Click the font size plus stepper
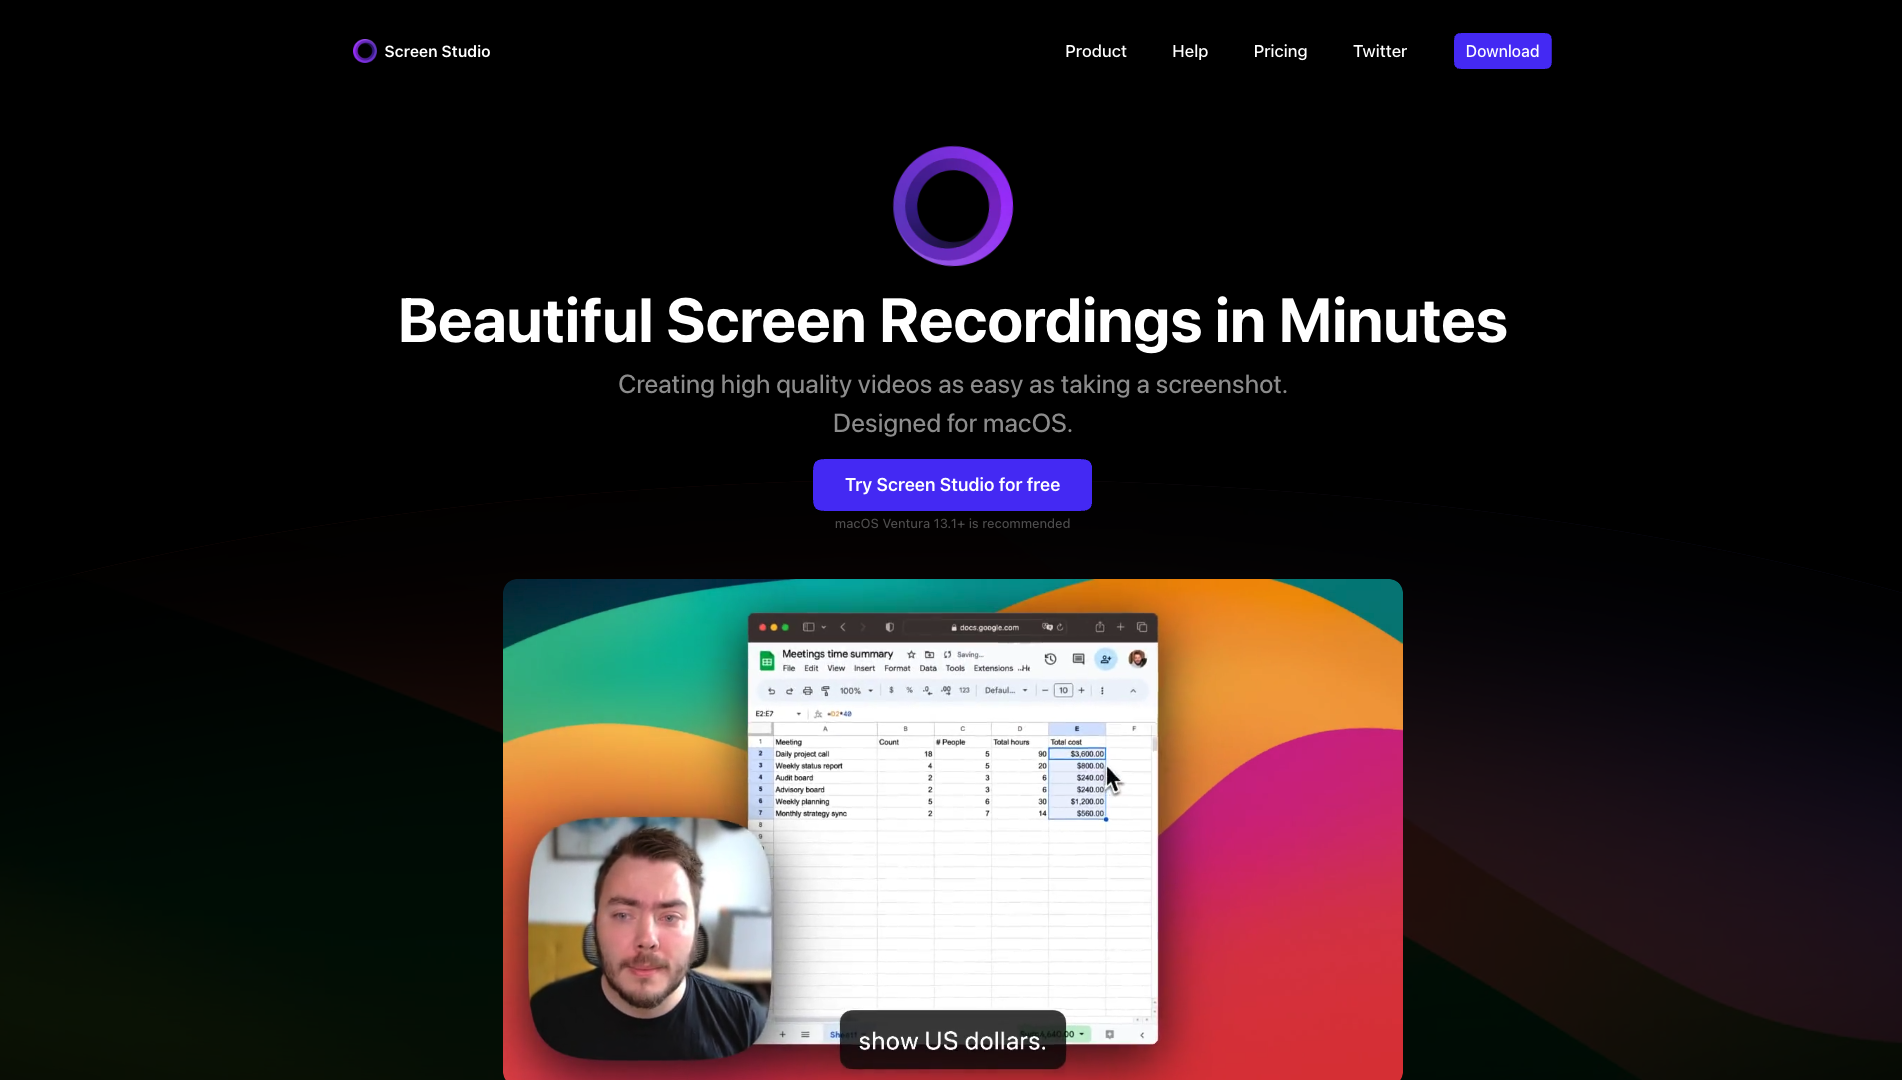This screenshot has height=1080, width=1902. pyautogui.click(x=1081, y=690)
